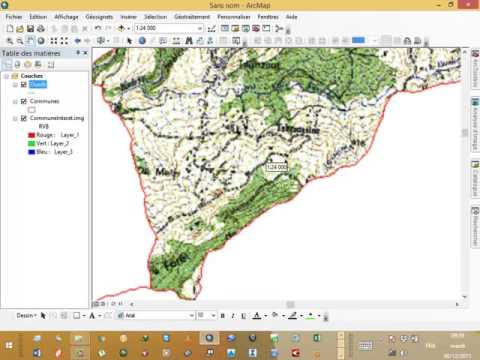Activate the Identify tool

pos(142,41)
